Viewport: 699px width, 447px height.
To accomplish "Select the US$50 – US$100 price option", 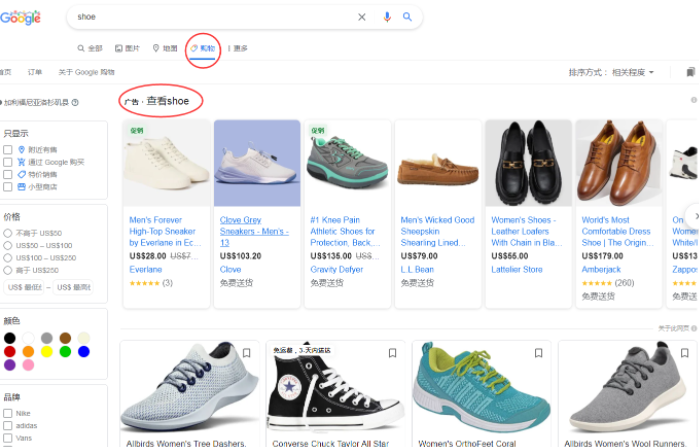I will tap(8, 246).
